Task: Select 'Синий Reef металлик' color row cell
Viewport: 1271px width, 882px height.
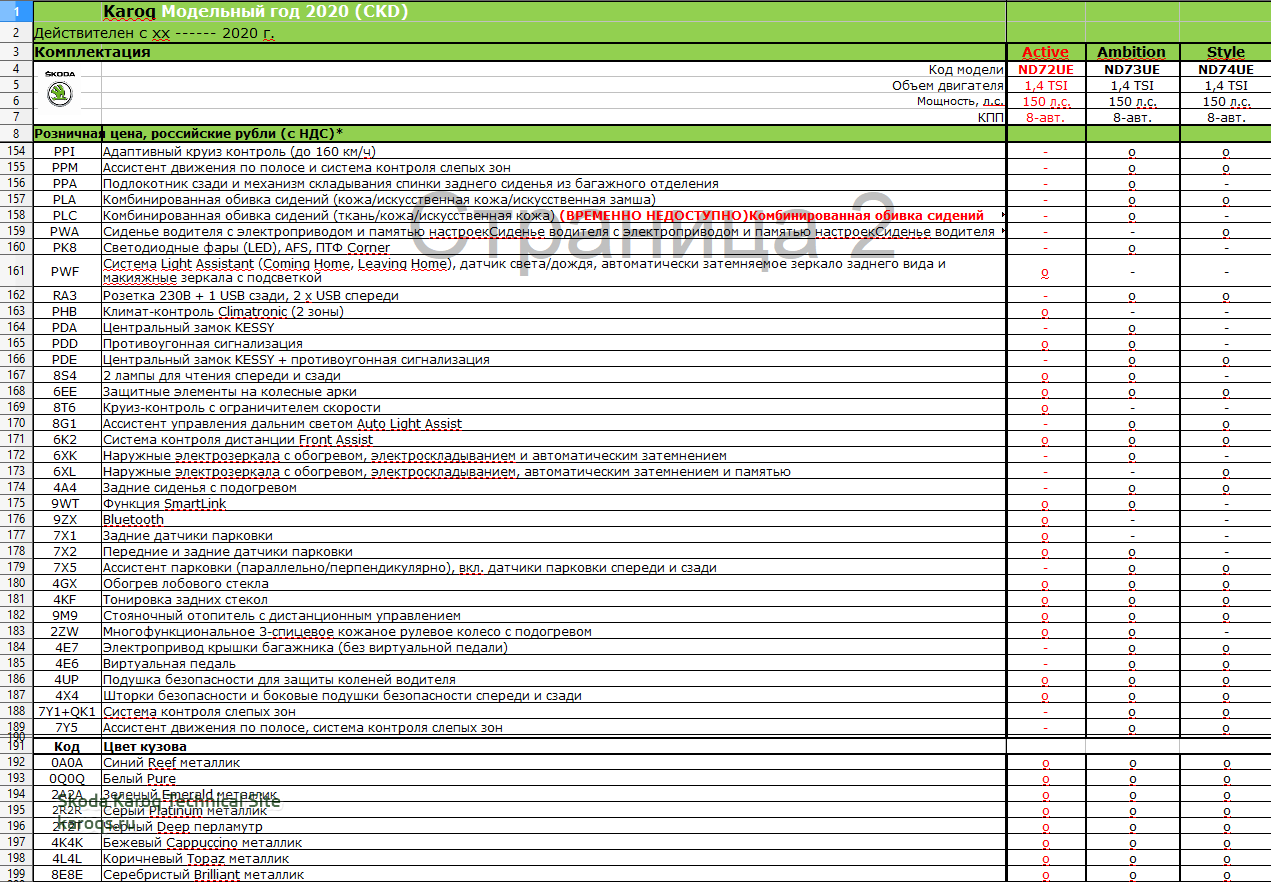Action: click(x=553, y=762)
